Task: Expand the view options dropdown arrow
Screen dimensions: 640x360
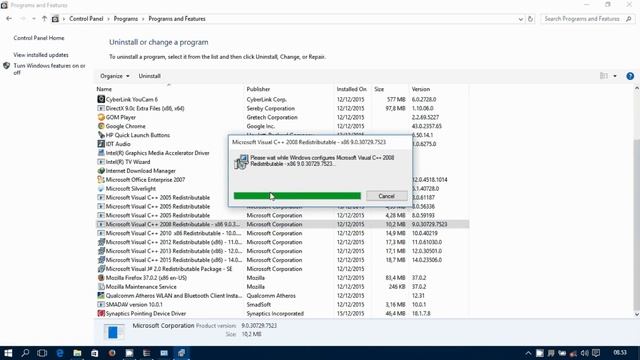Action: pos(615,76)
